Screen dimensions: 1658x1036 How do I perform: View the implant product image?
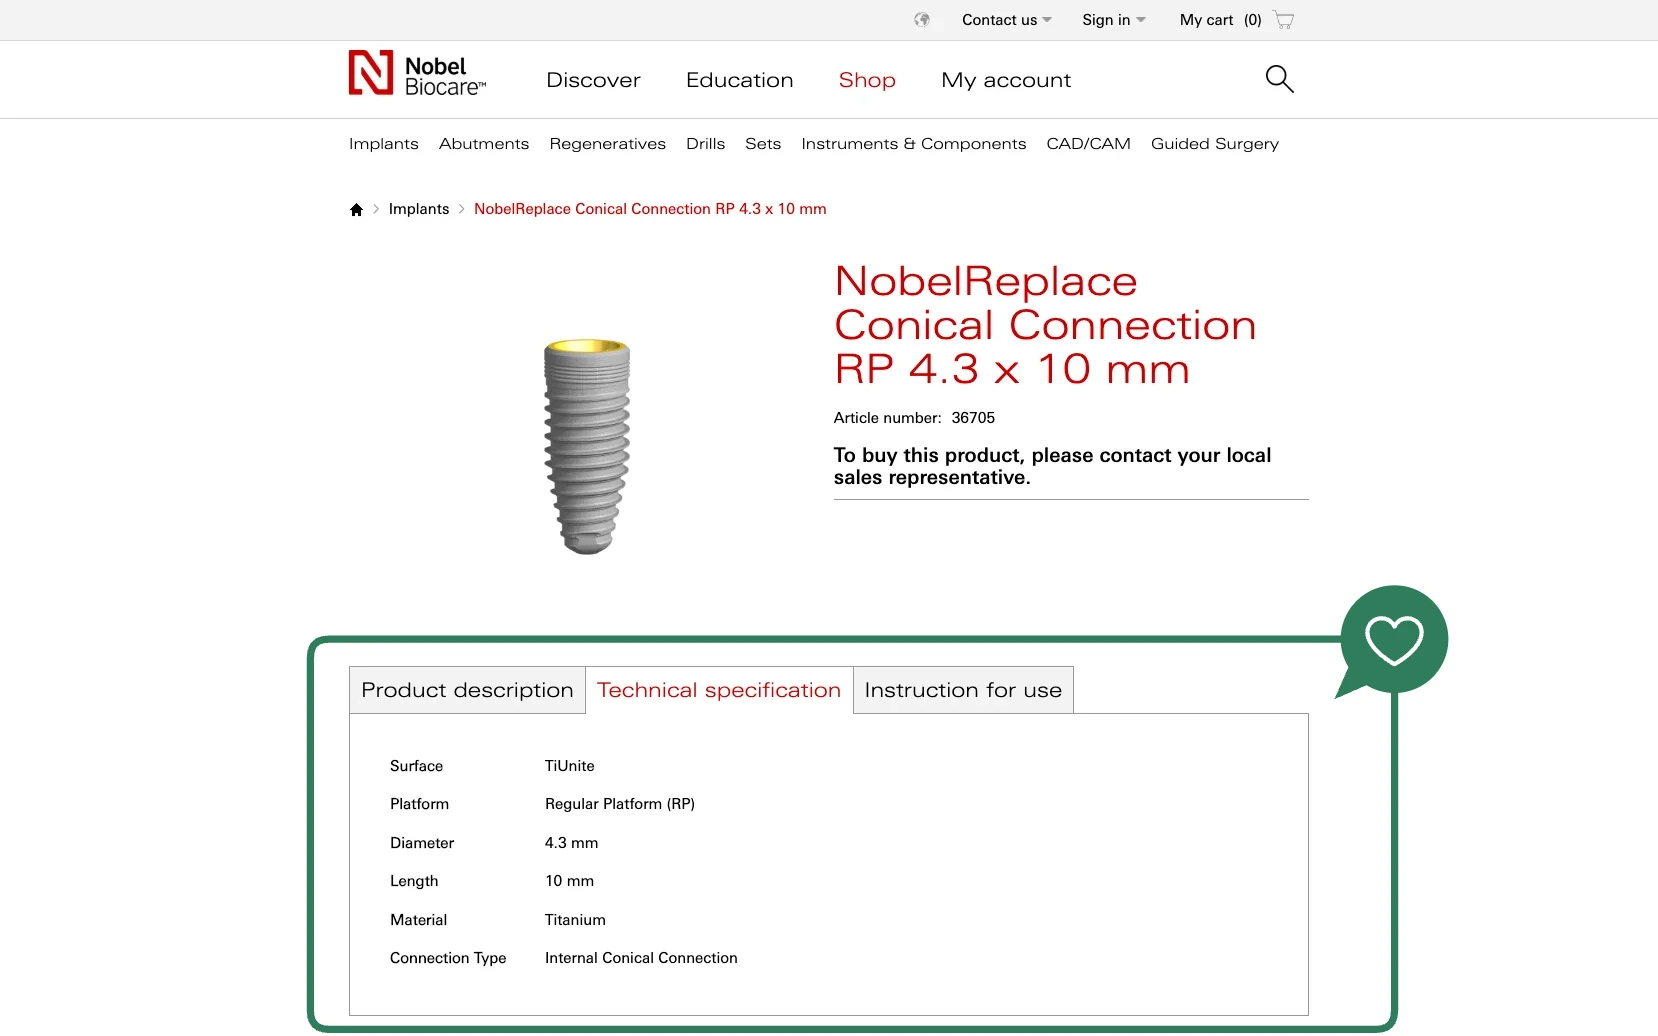[587, 446]
